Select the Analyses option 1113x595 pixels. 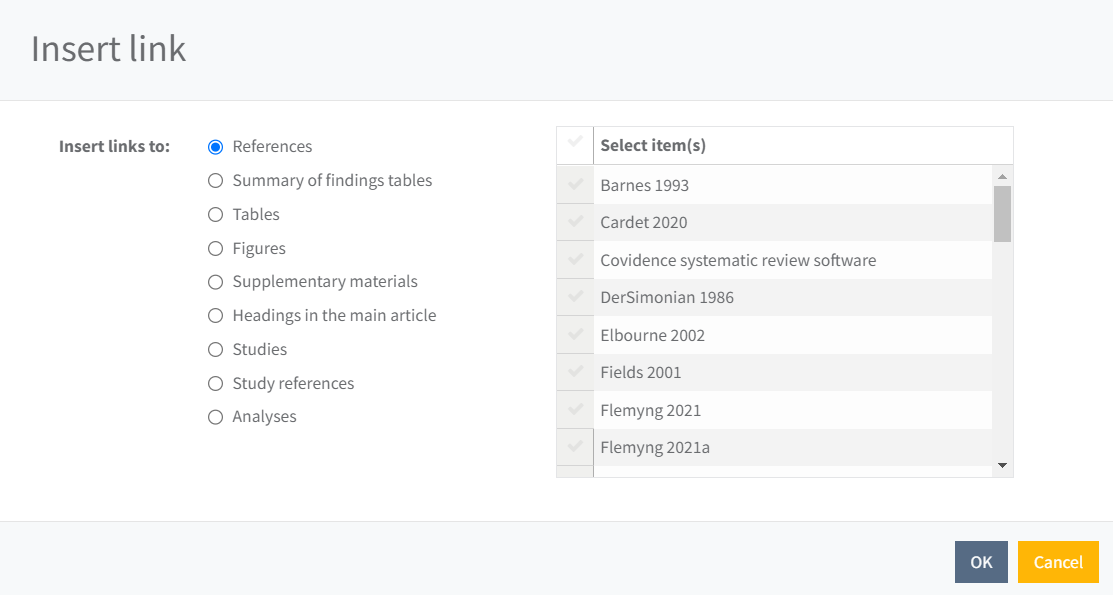pos(215,416)
